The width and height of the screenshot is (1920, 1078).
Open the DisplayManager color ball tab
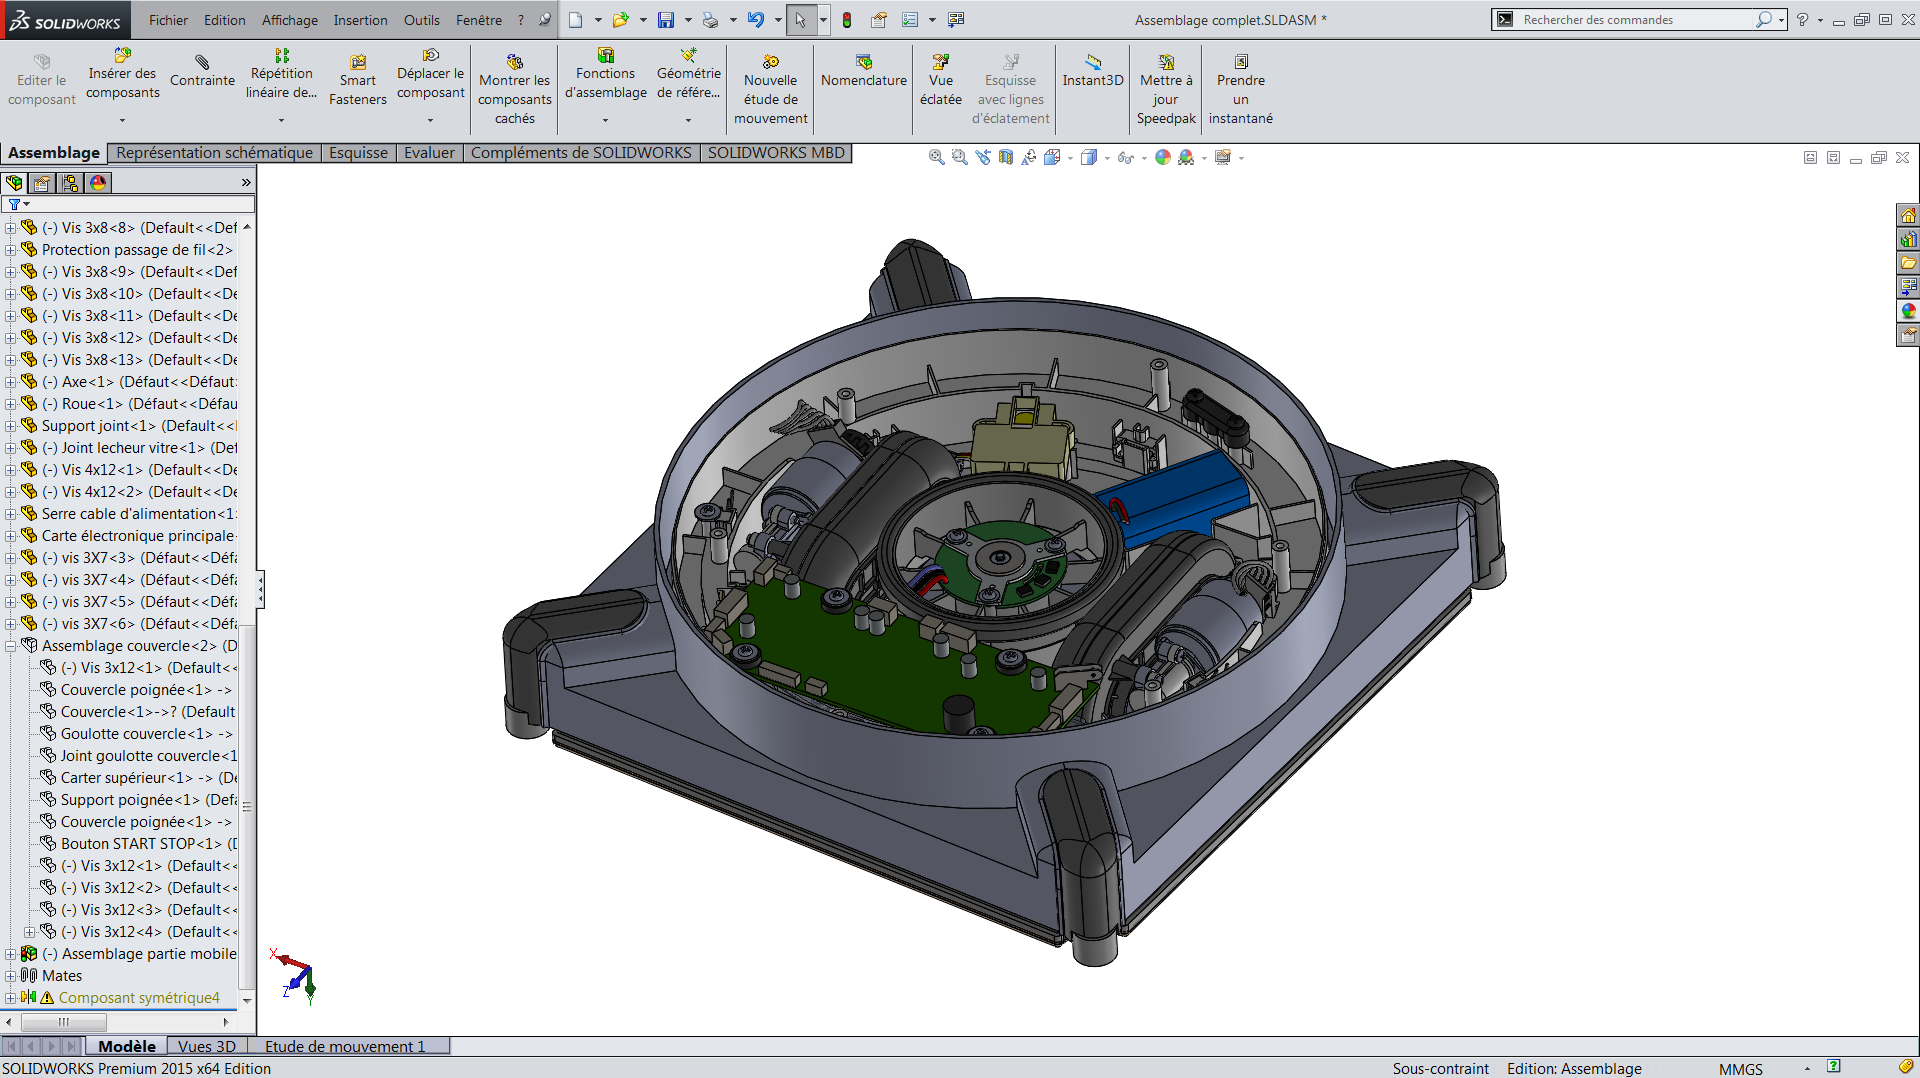[x=97, y=183]
